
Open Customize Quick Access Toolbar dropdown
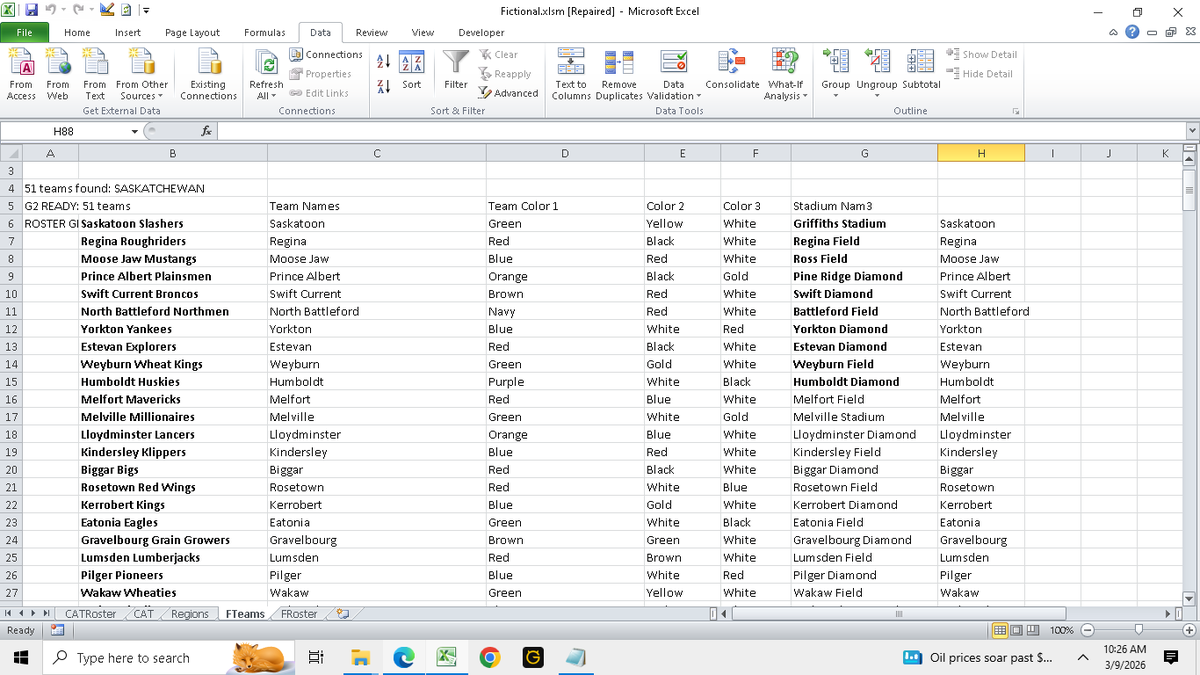click(147, 10)
